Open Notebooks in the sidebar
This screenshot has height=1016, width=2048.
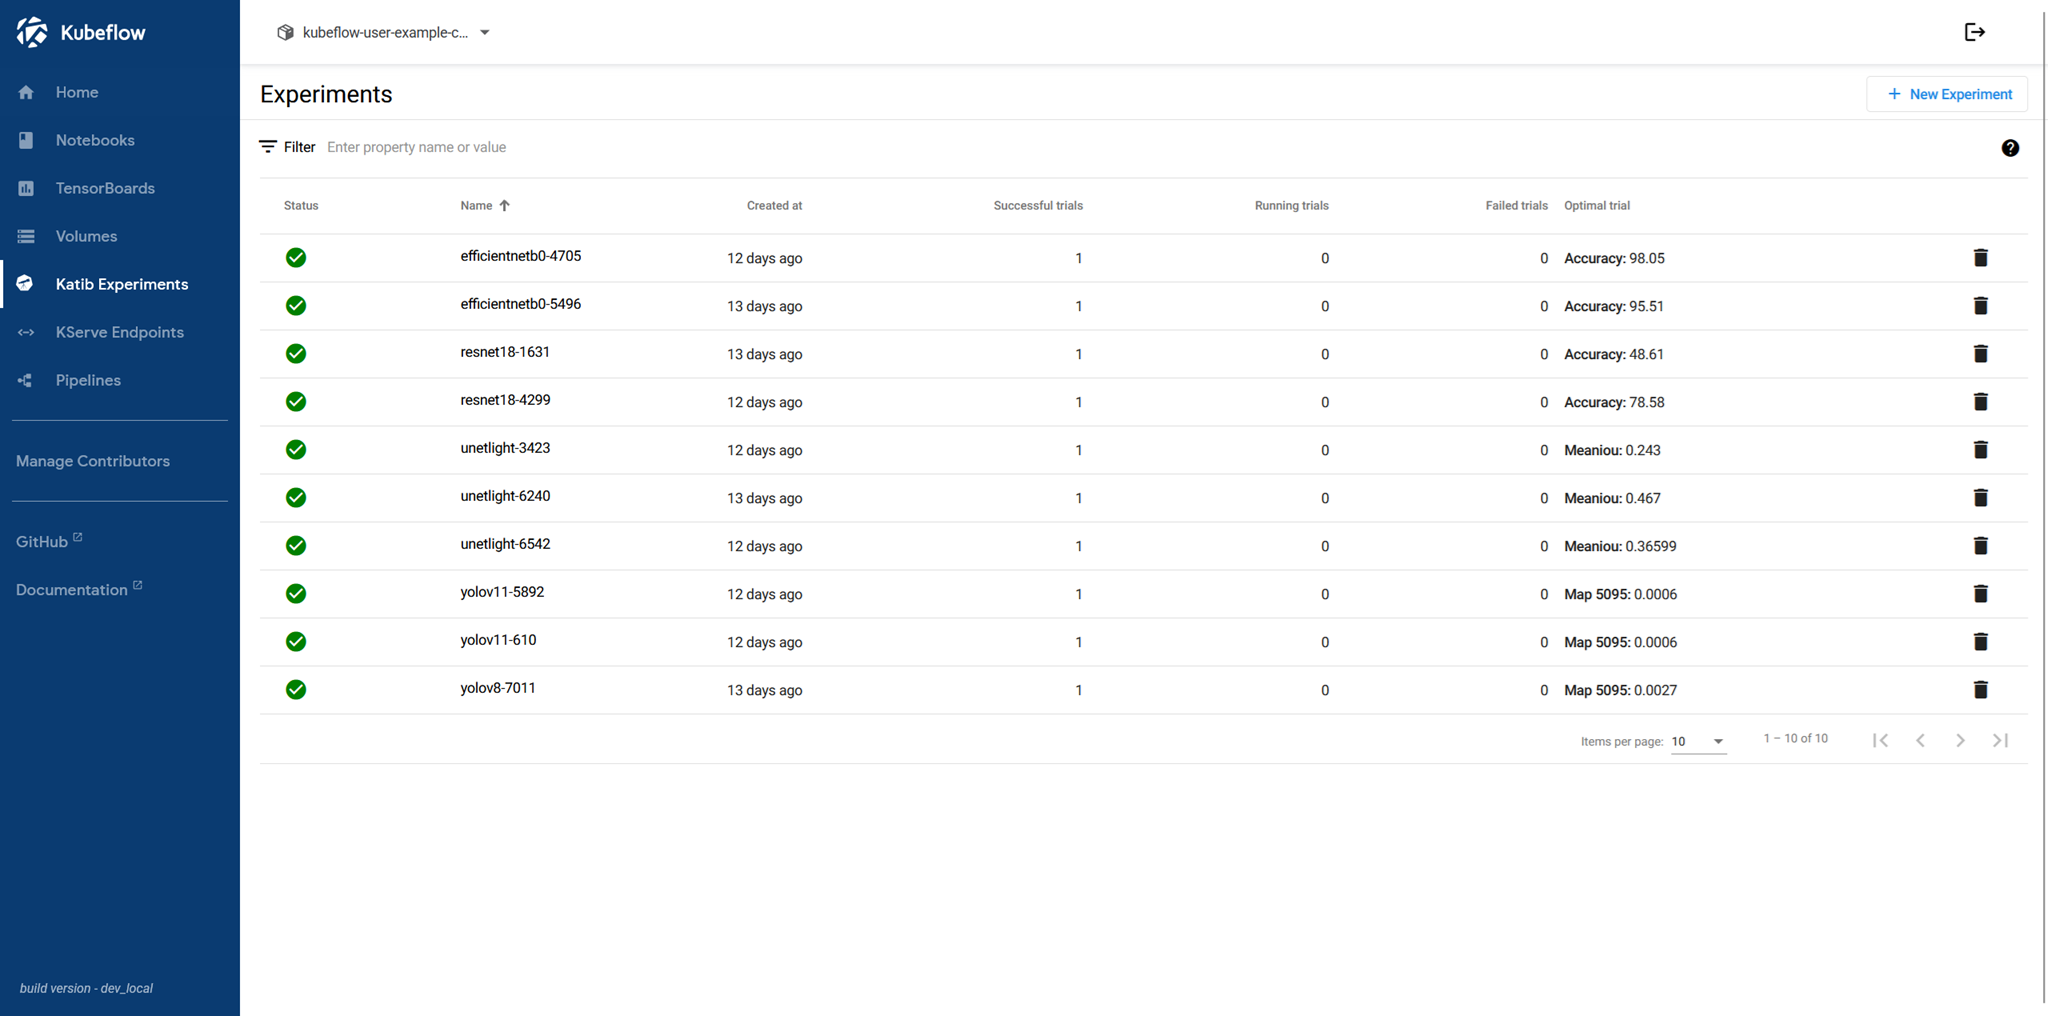tap(95, 140)
